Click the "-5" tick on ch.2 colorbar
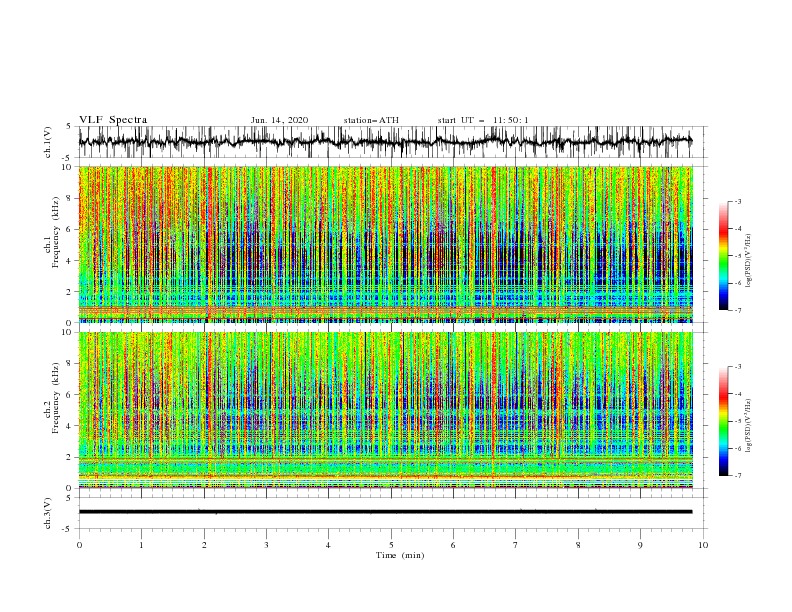 [738, 421]
